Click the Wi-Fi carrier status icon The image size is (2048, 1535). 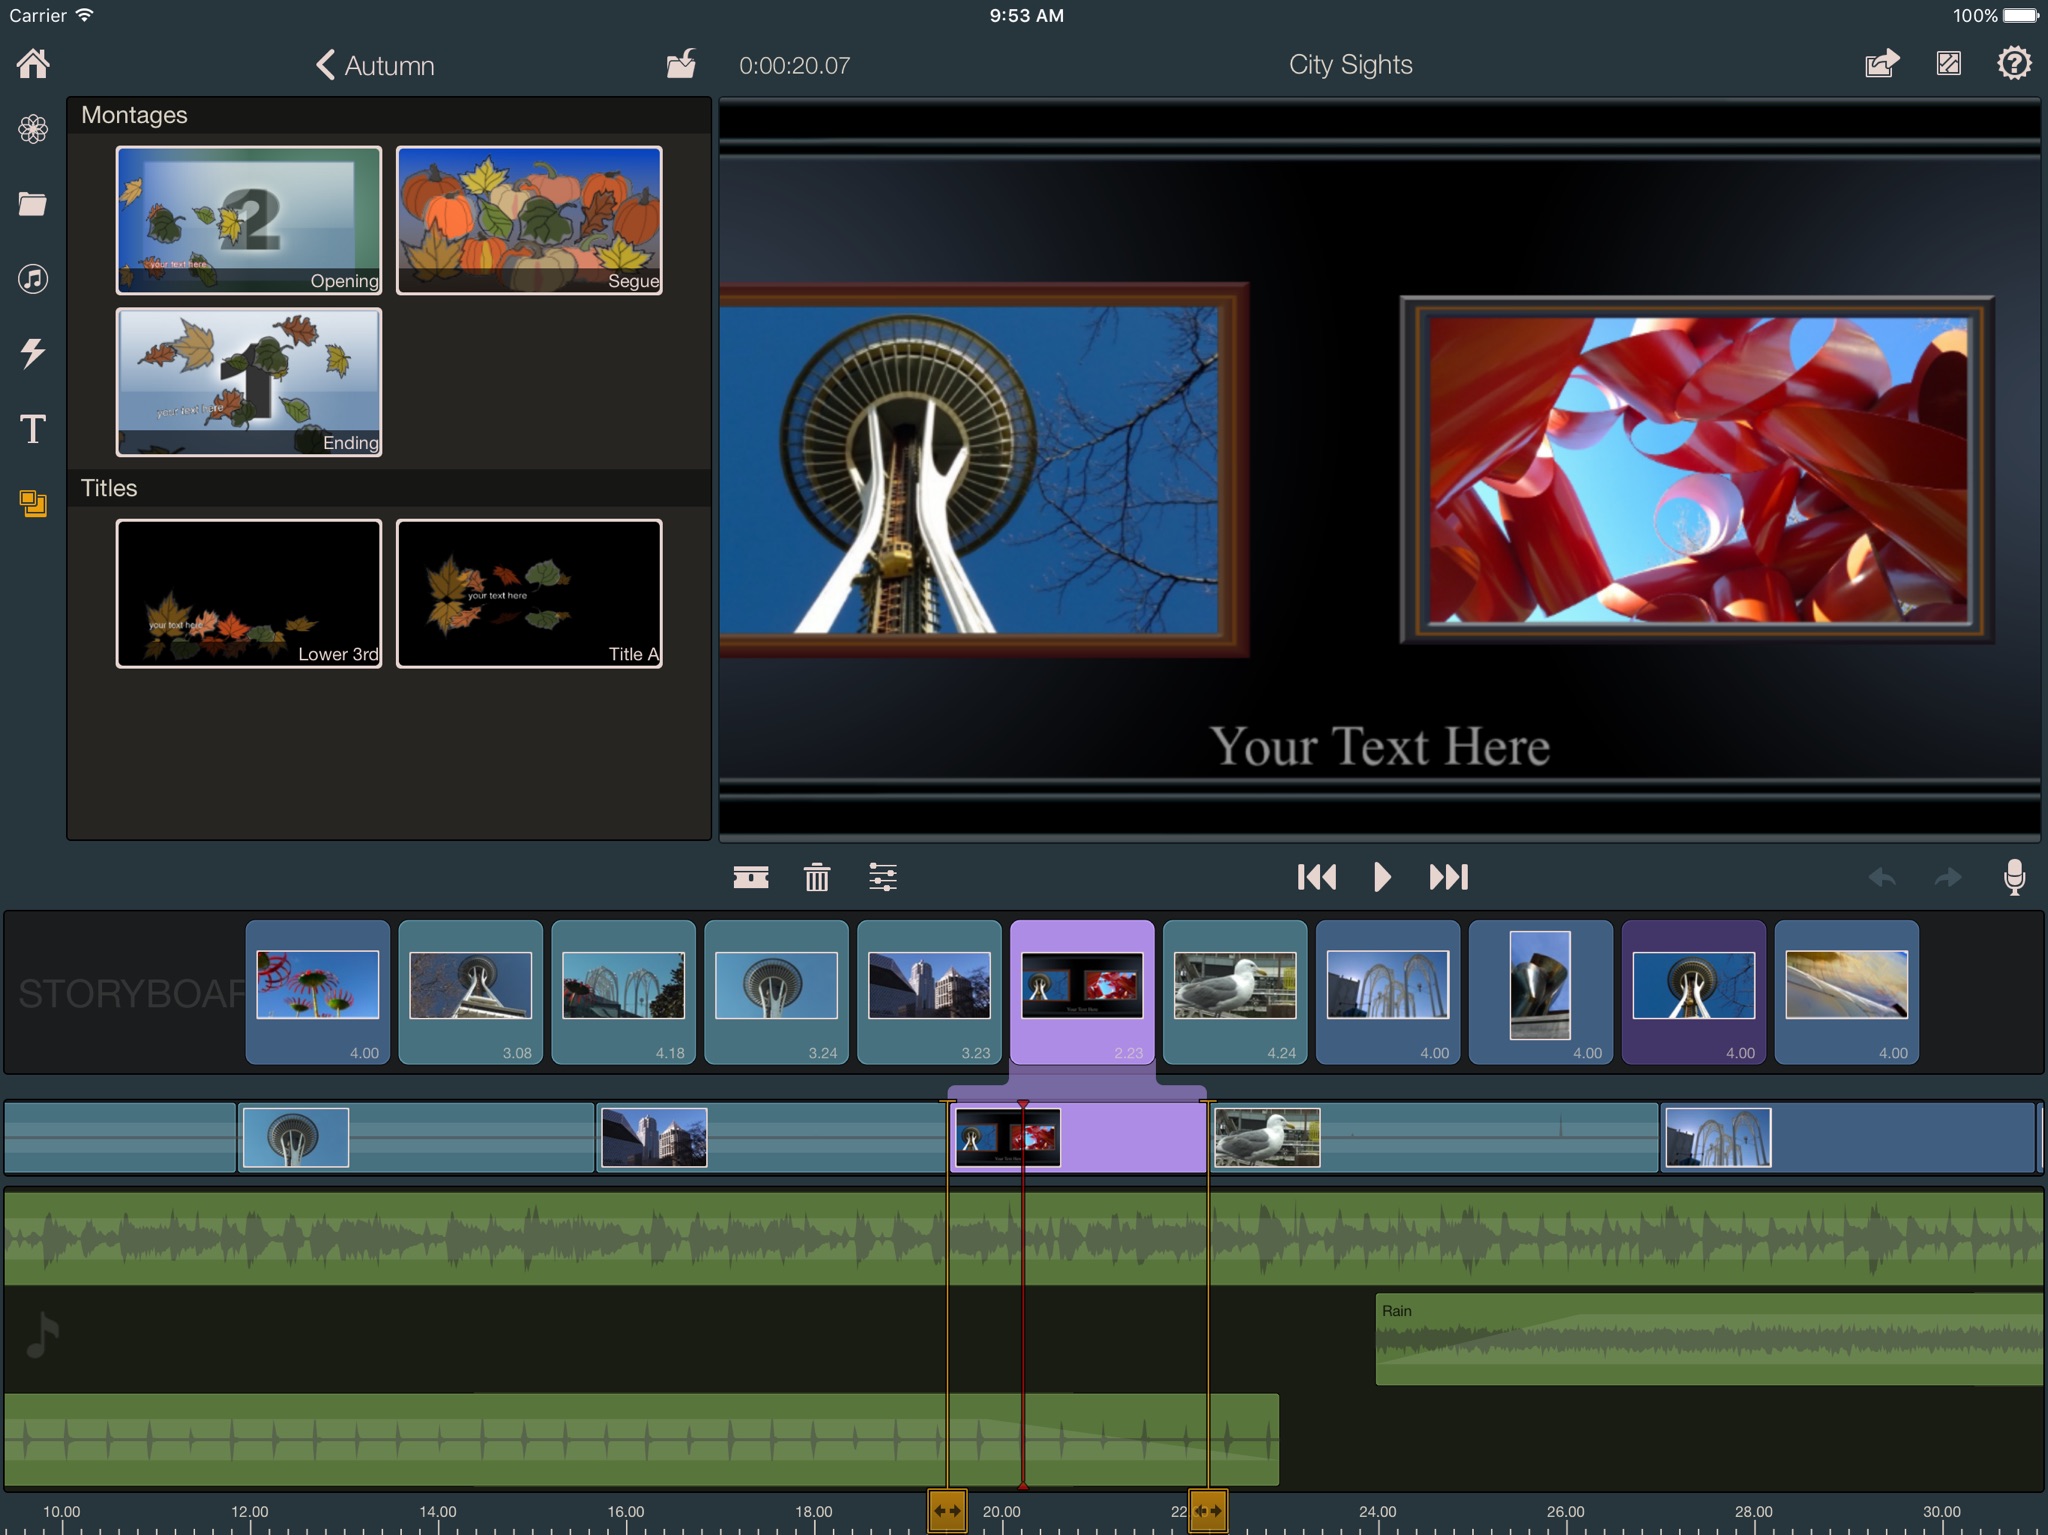point(85,15)
